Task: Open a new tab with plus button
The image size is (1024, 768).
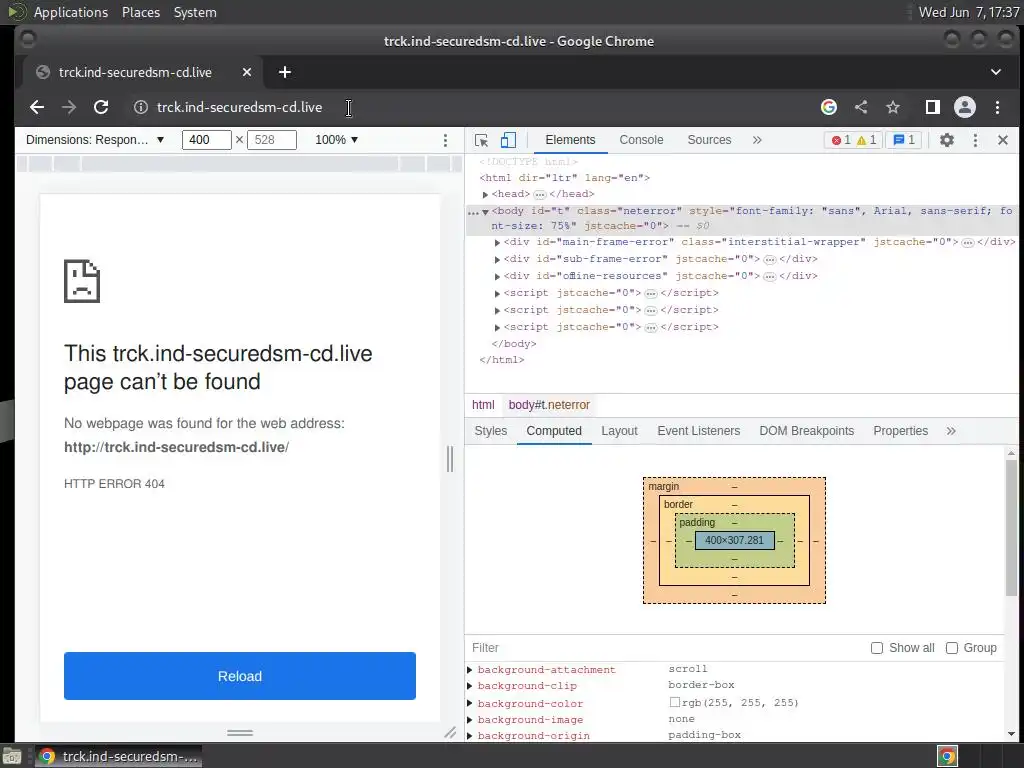Action: coord(285,72)
